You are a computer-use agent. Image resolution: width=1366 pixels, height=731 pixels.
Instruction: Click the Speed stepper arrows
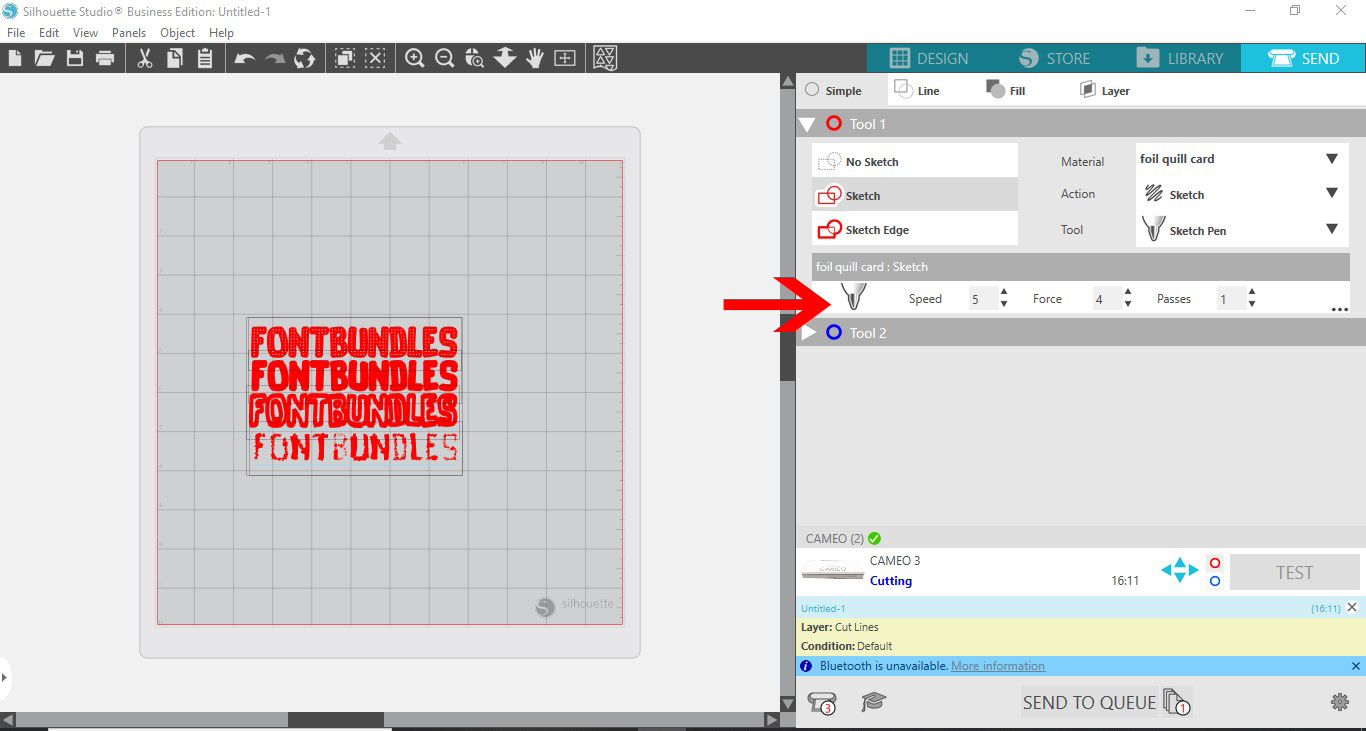(x=1004, y=298)
